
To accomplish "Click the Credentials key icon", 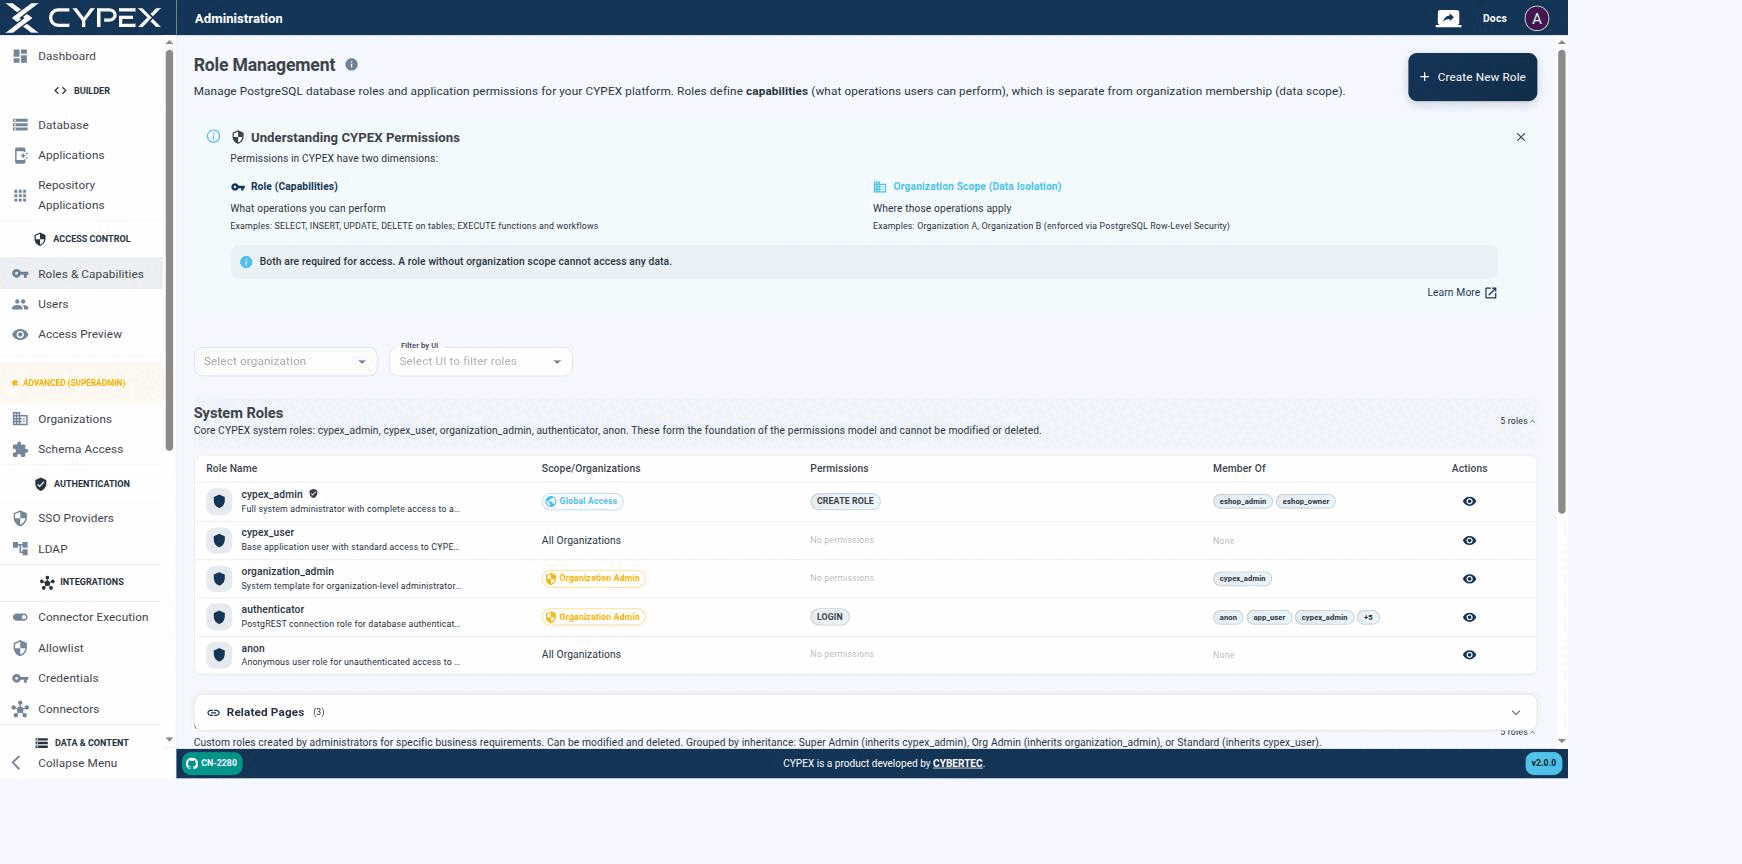I will click(20, 678).
